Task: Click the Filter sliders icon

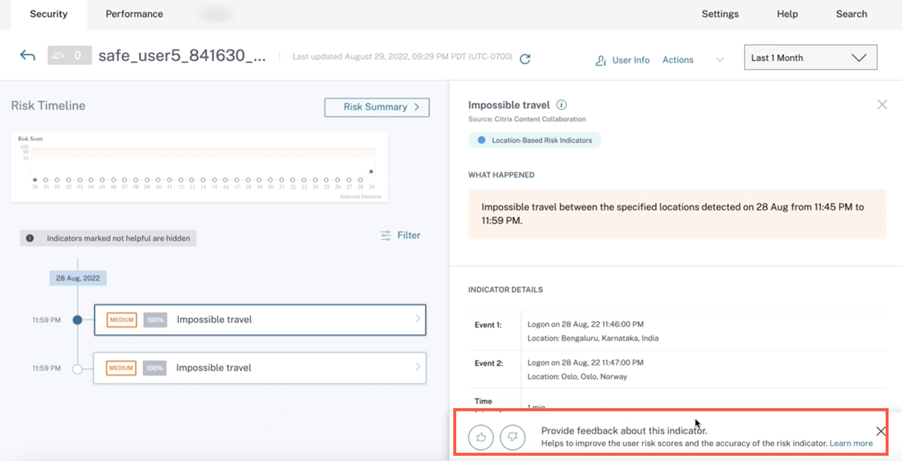Action: [x=385, y=235]
